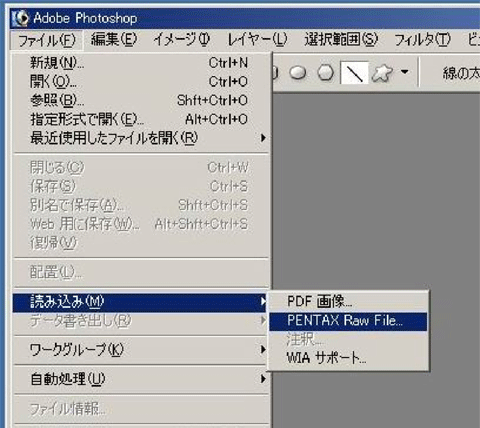Viewport: 480px width, 428px height.
Task: Open the イメージ(I) menu
Action: point(182,40)
